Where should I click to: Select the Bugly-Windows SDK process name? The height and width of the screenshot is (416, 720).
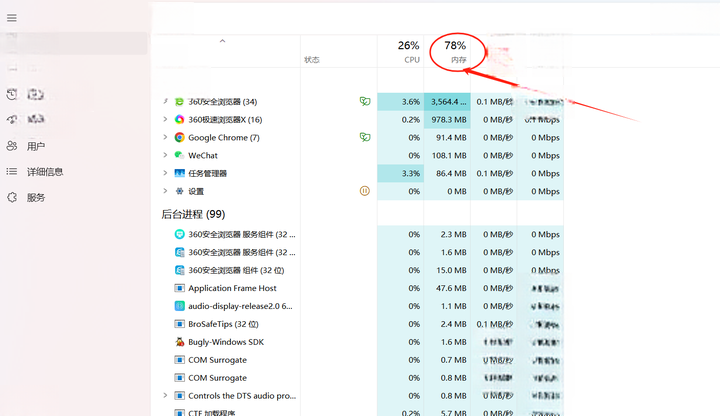[226, 342]
